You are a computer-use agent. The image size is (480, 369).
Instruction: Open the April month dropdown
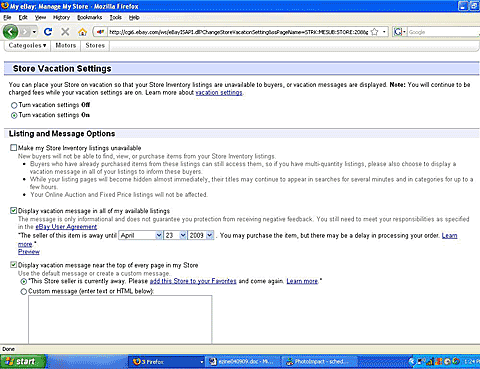(x=140, y=235)
